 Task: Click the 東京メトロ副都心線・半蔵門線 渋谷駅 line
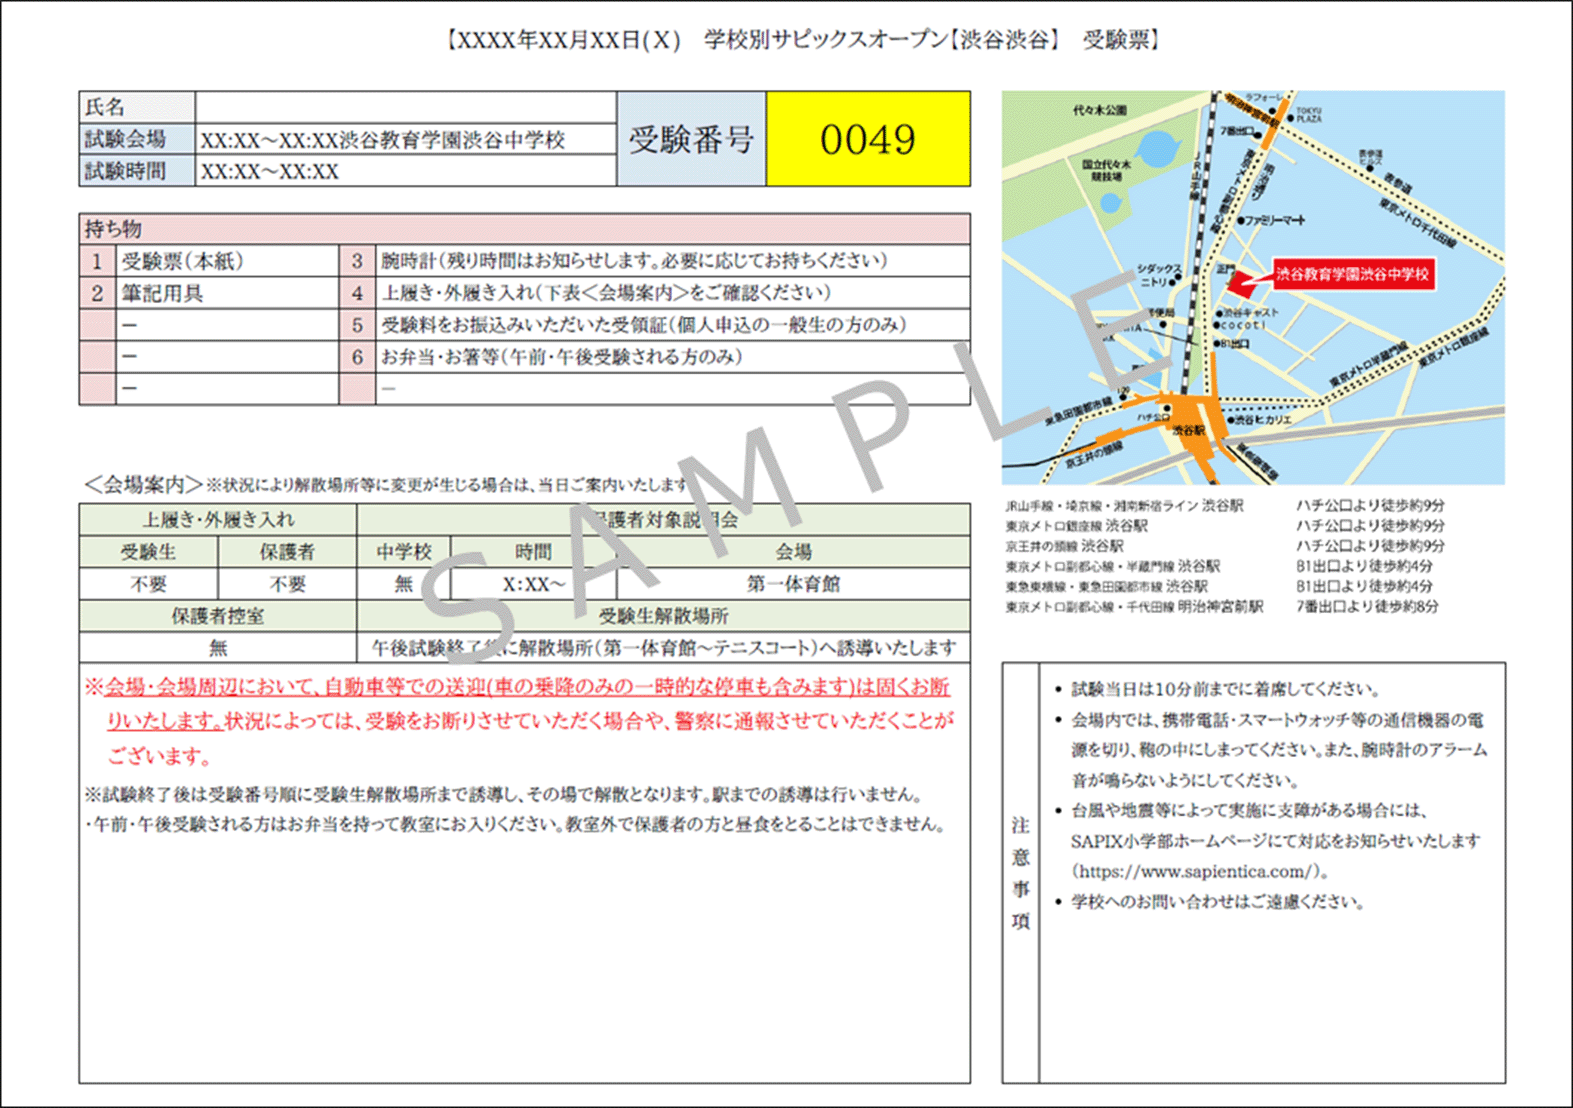(1112, 566)
